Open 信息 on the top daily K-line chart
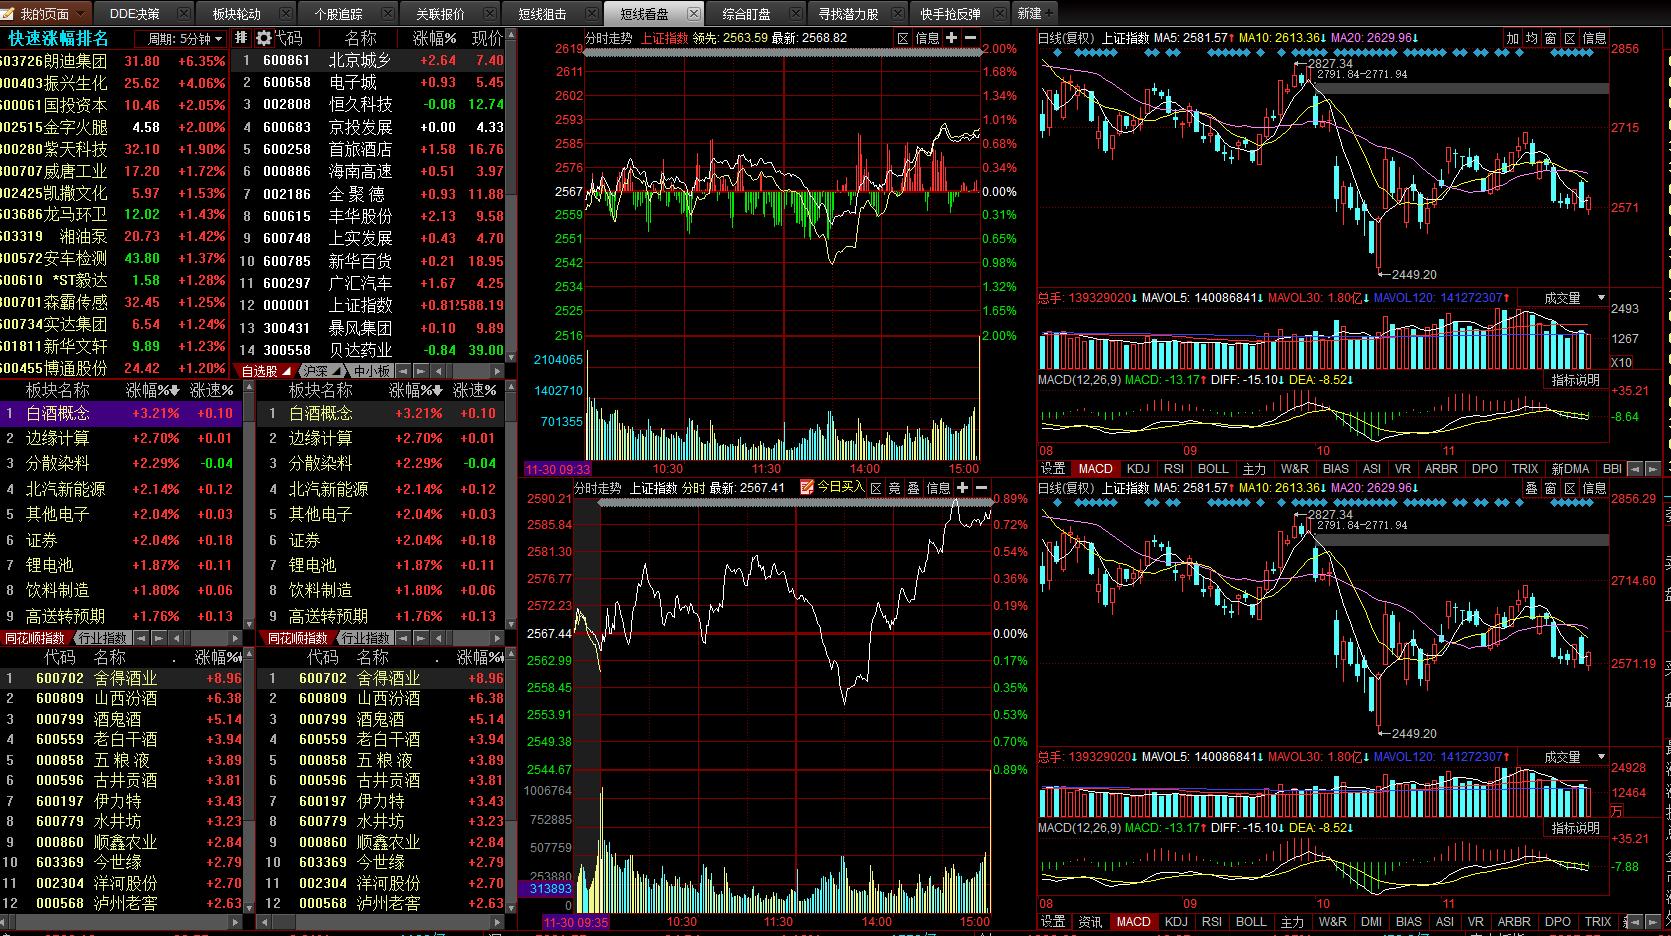 (x=1594, y=38)
